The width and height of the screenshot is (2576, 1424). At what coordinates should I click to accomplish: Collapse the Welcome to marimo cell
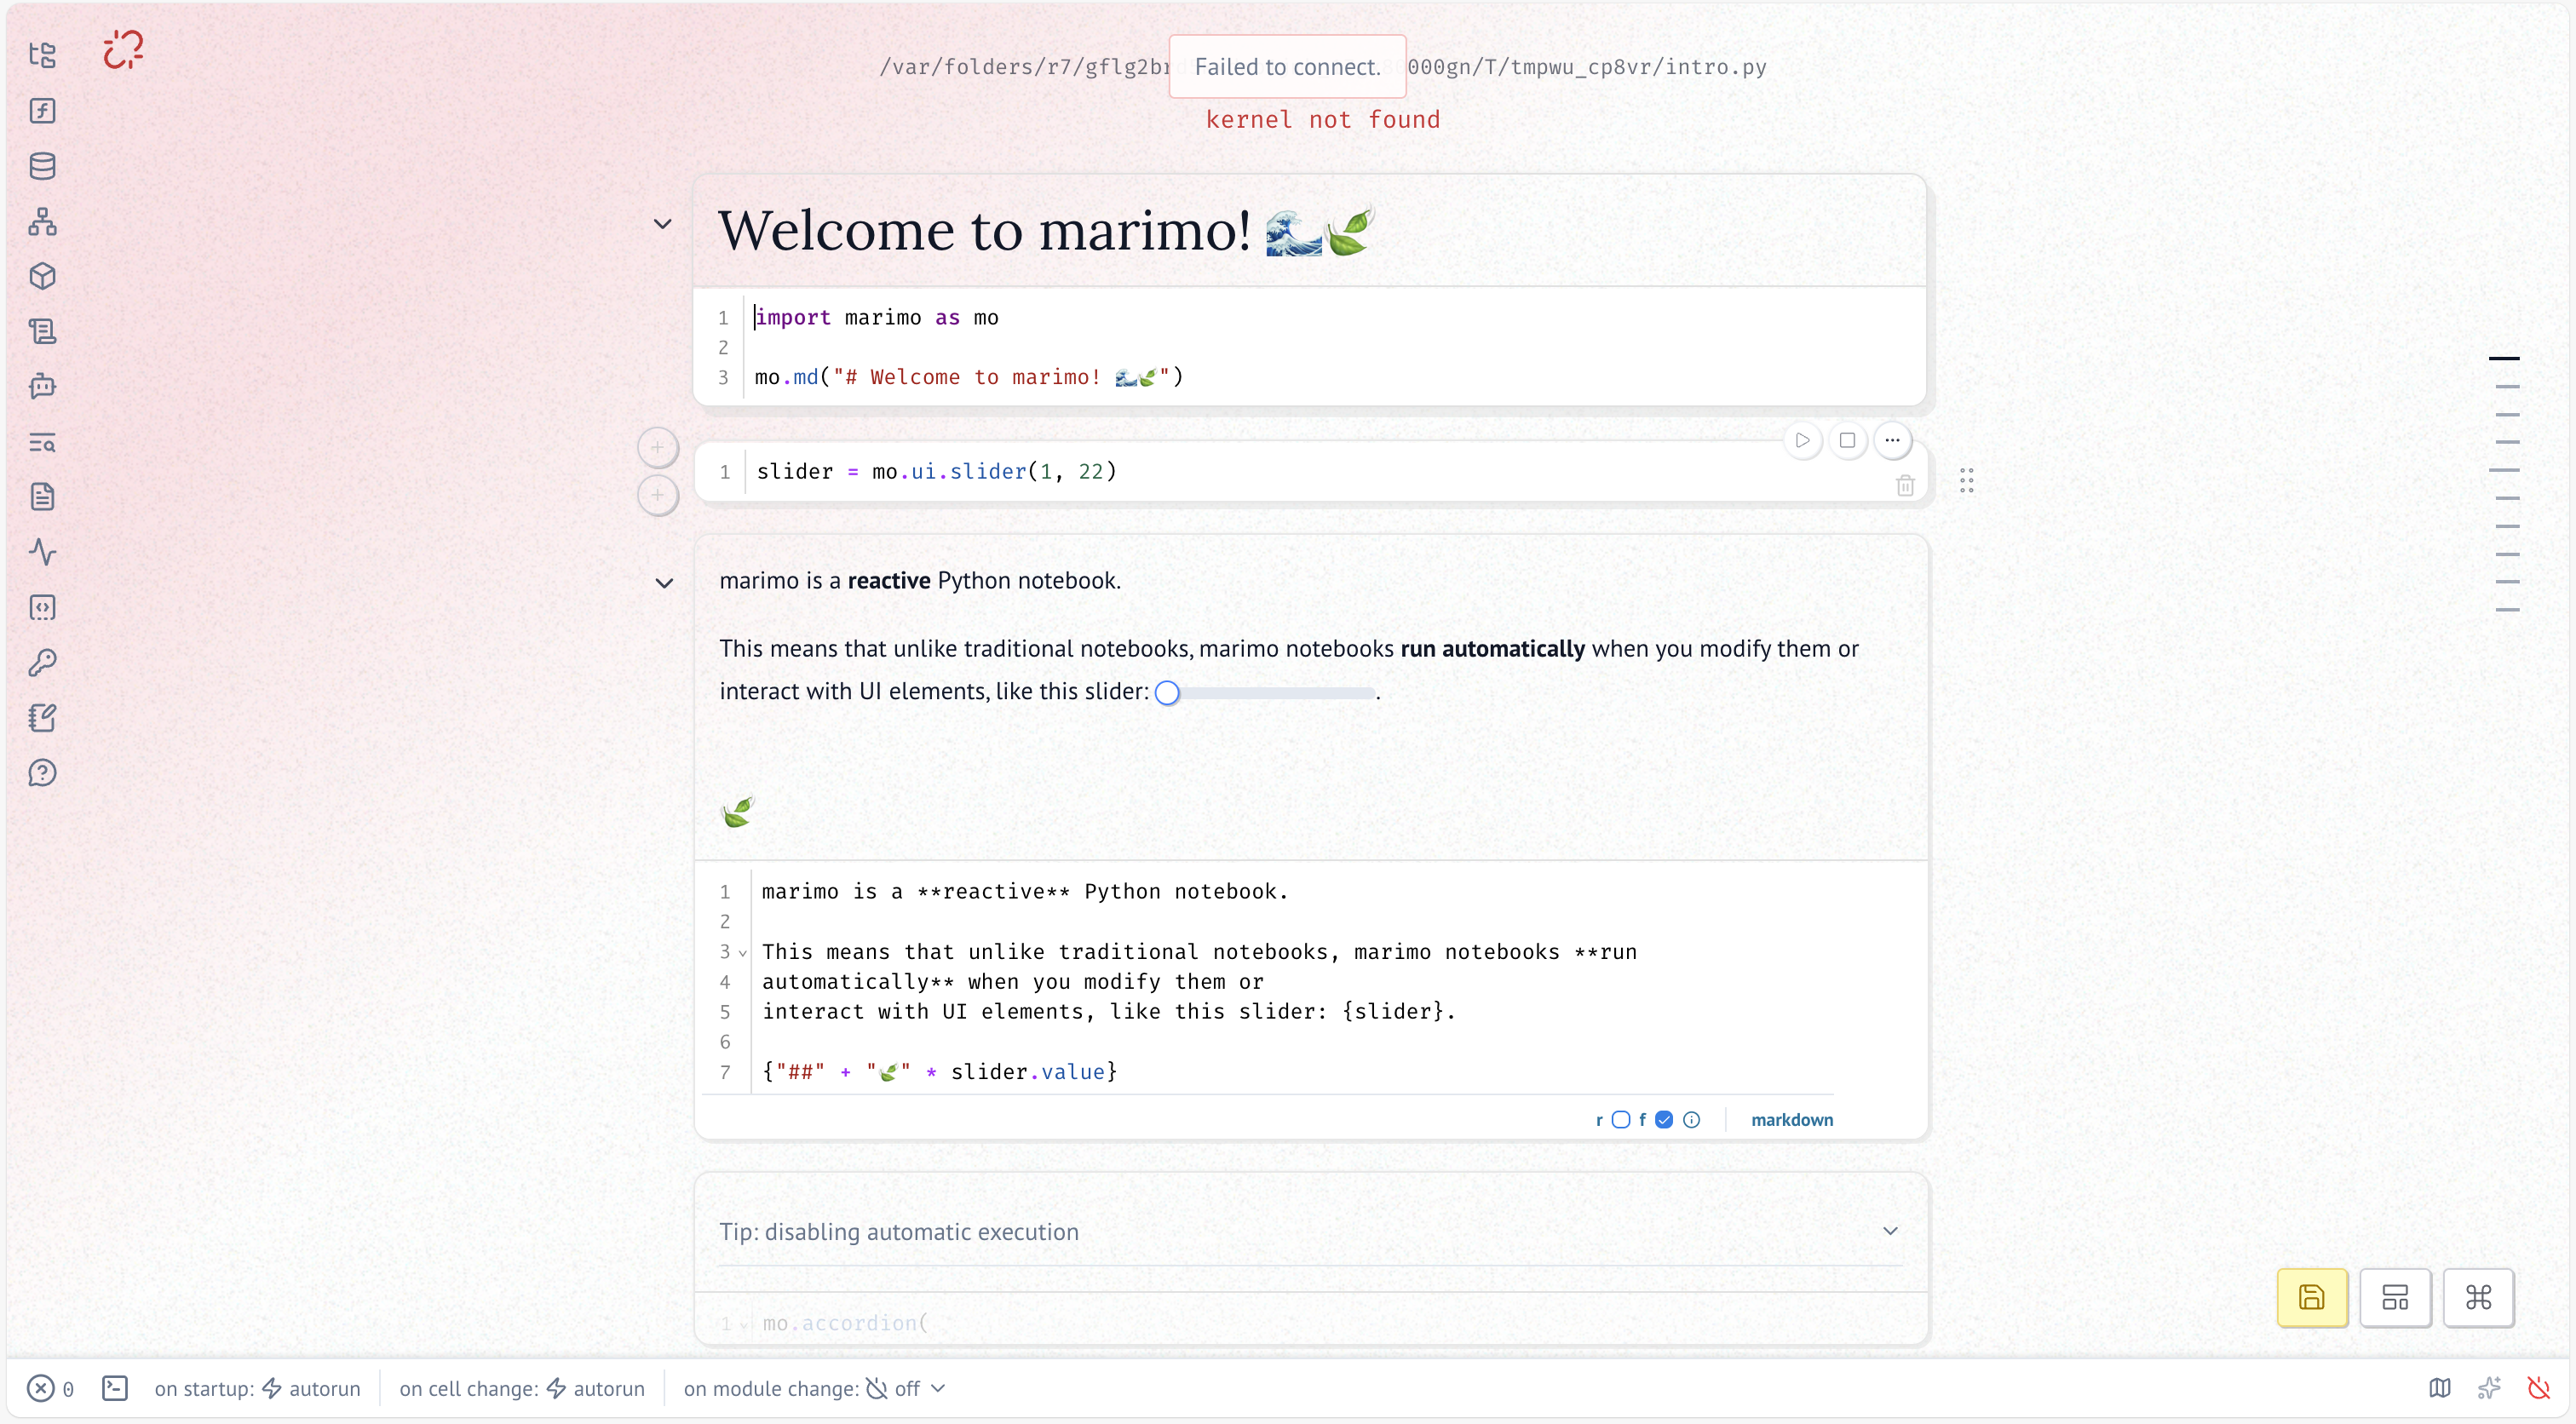click(662, 224)
